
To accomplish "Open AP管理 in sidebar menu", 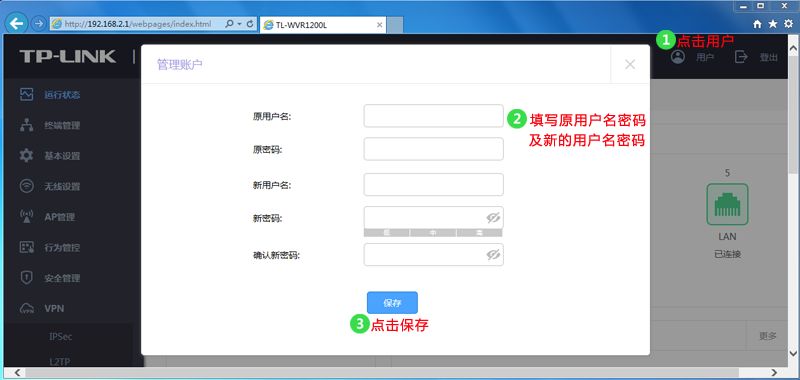I will 60,217.
